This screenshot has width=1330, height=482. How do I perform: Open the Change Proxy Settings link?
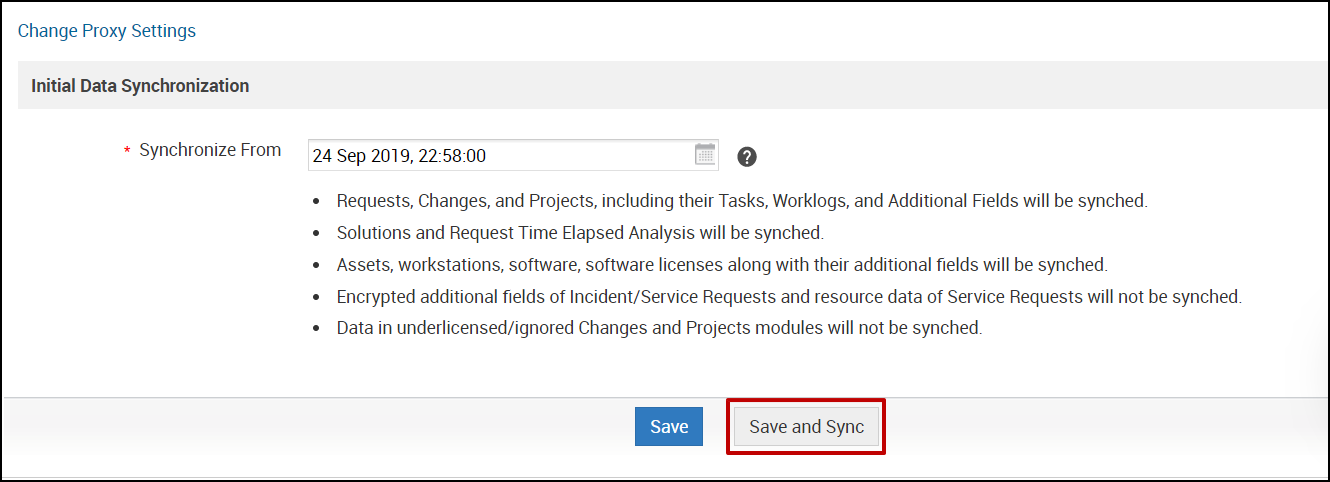tap(107, 31)
